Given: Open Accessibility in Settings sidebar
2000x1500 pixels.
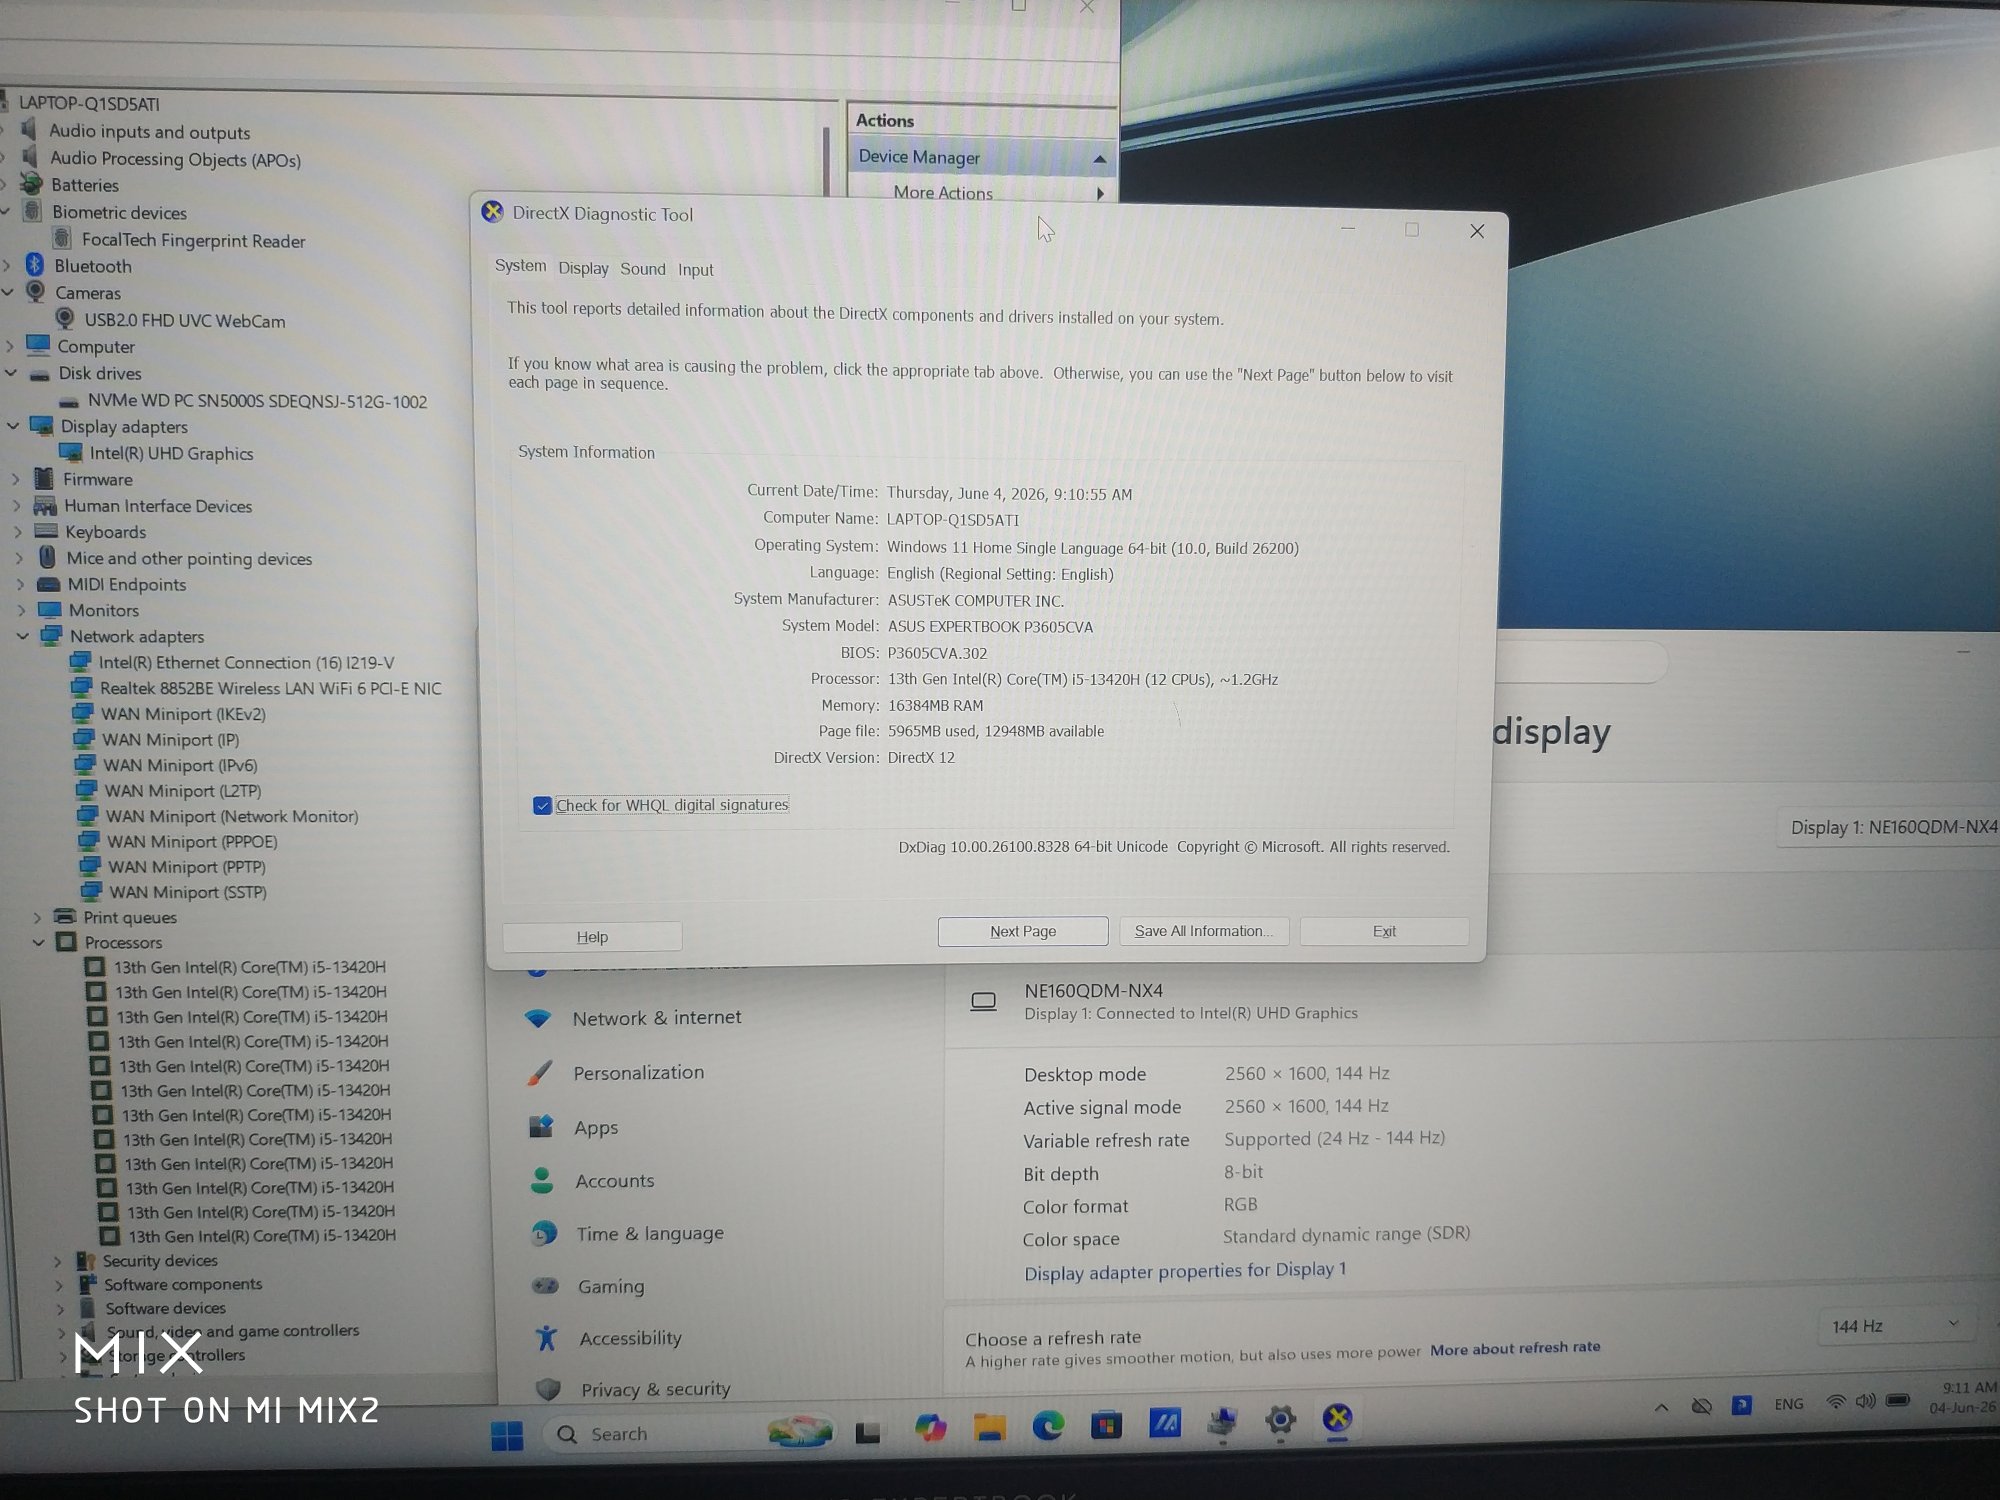Looking at the screenshot, I should pos(630,1338).
